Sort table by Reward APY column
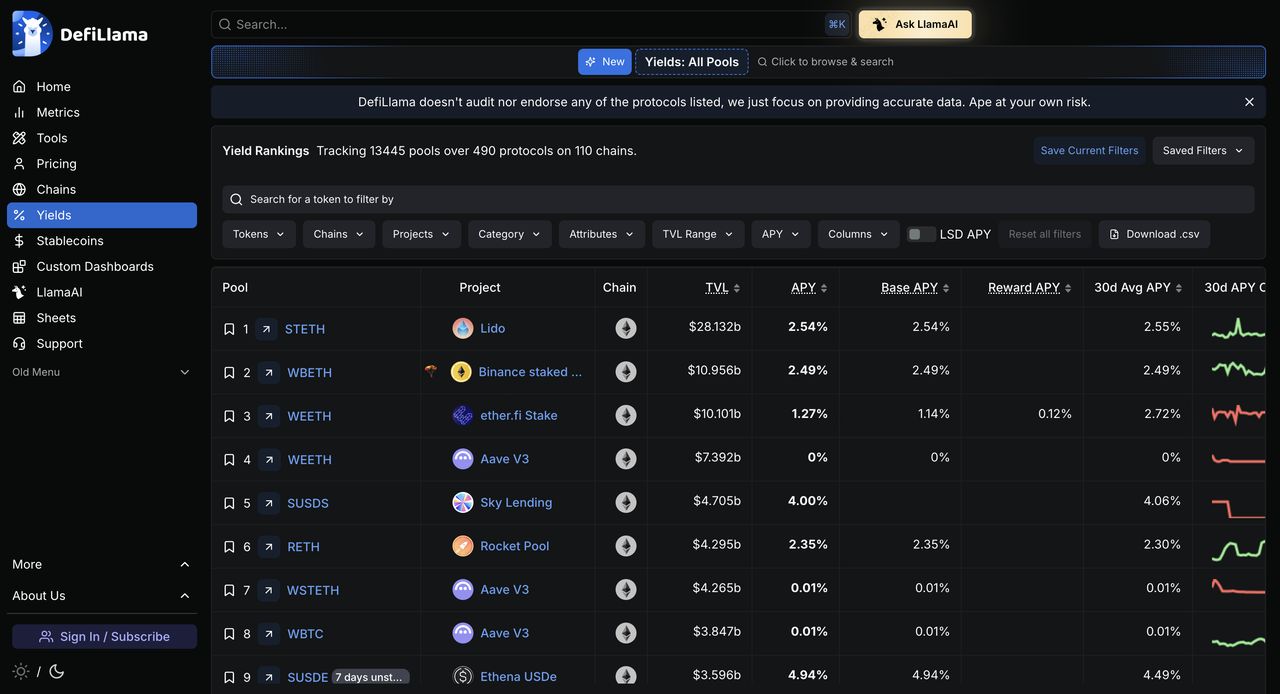1280x694 pixels. [1029, 287]
